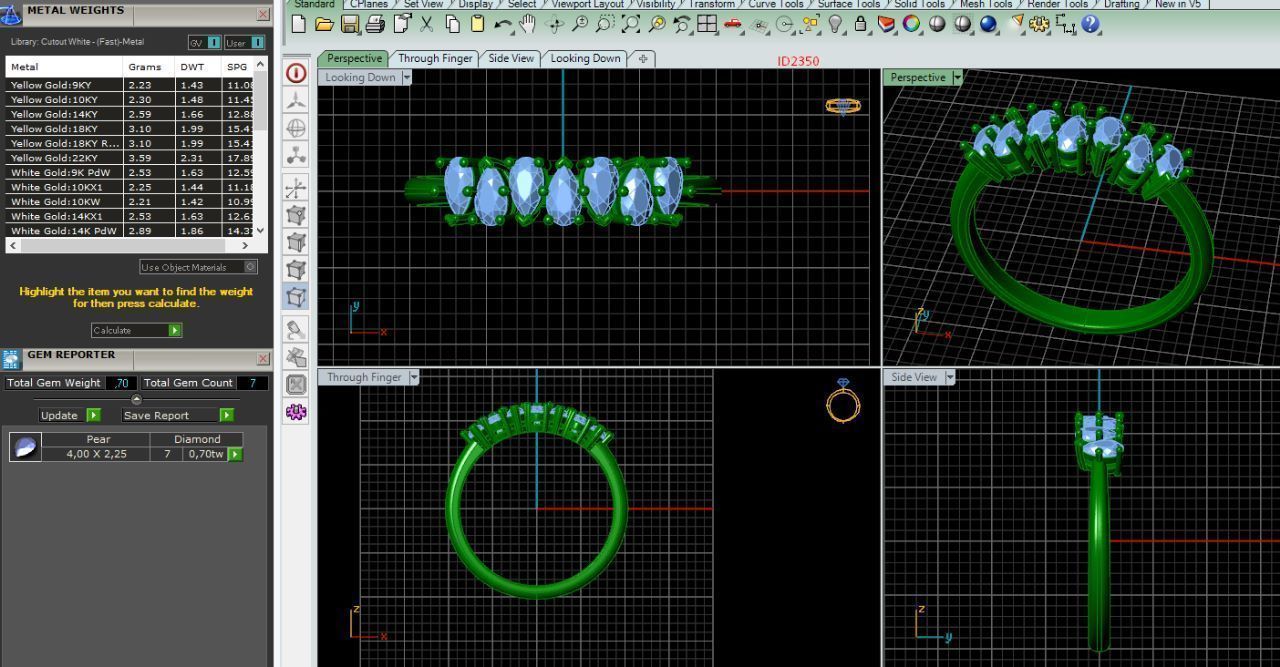The image size is (1280, 667).
Task: Add a new viewport tab with plus
Action: (643, 58)
